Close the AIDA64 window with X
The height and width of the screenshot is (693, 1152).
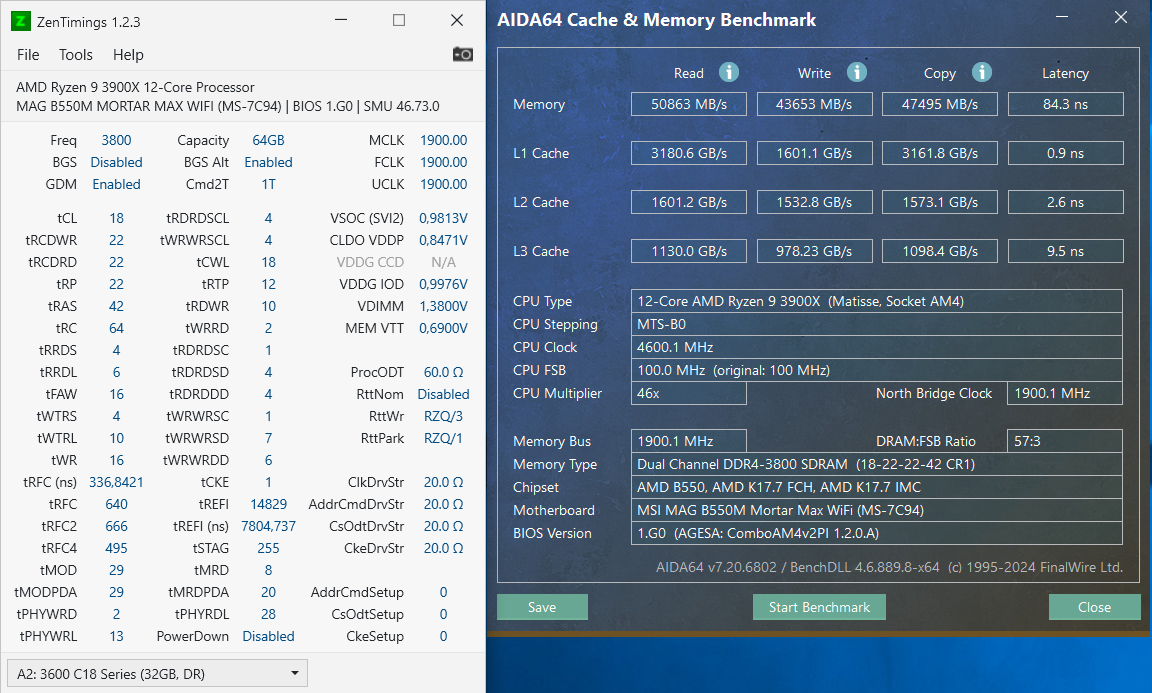coord(1120,17)
